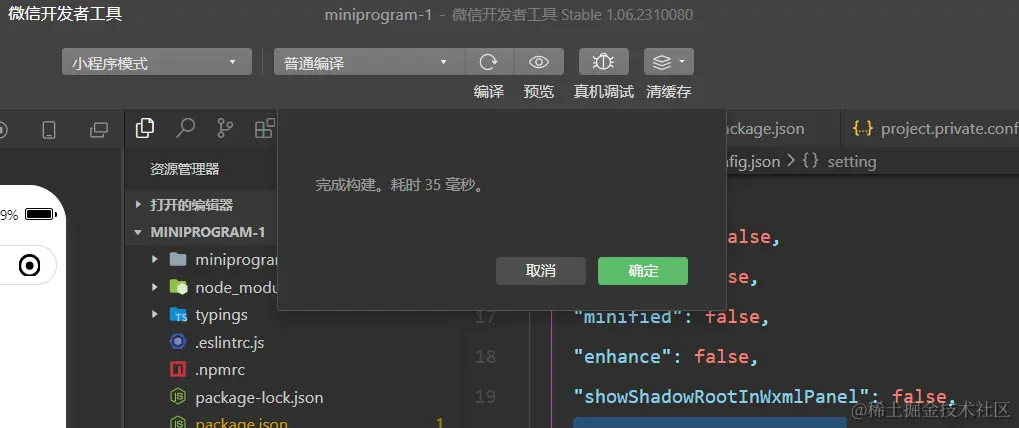Image resolution: width=1019 pixels, height=428 pixels.
Task: Toggle the phone simulator device icon
Action: click(x=49, y=131)
